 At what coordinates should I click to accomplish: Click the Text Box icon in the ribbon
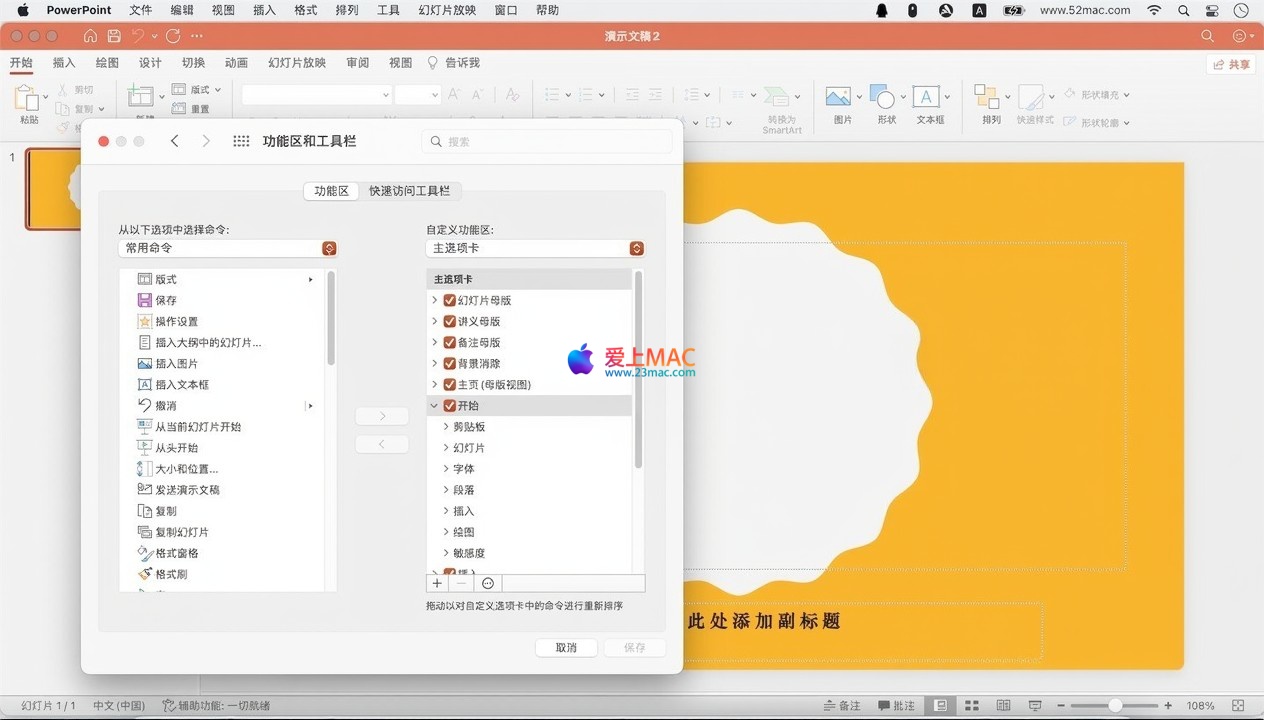(x=929, y=104)
